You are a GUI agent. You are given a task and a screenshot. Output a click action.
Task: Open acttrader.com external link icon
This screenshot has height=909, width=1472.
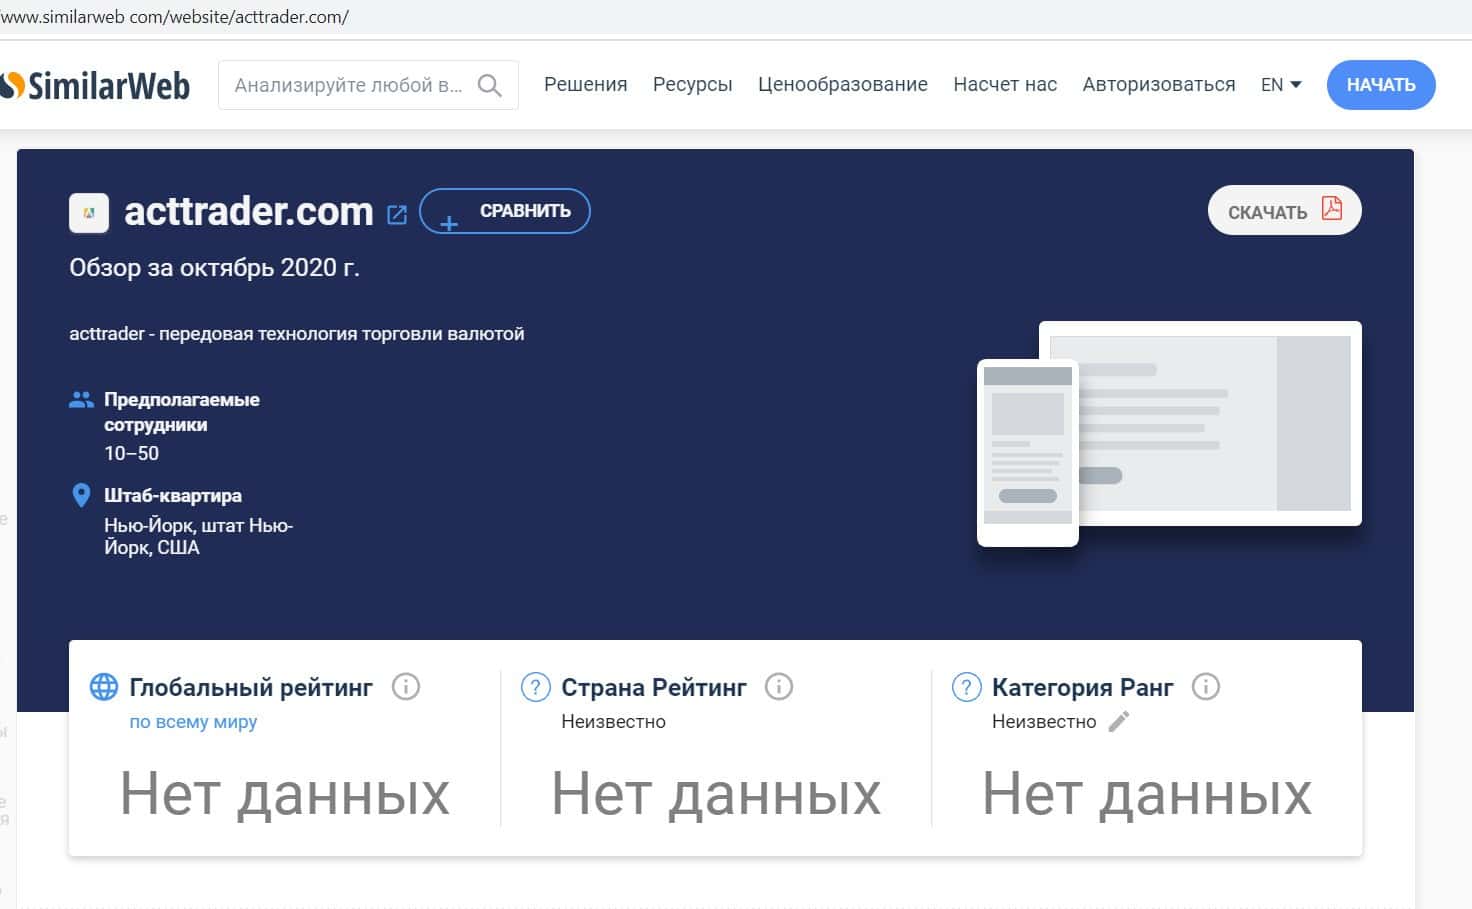(397, 214)
